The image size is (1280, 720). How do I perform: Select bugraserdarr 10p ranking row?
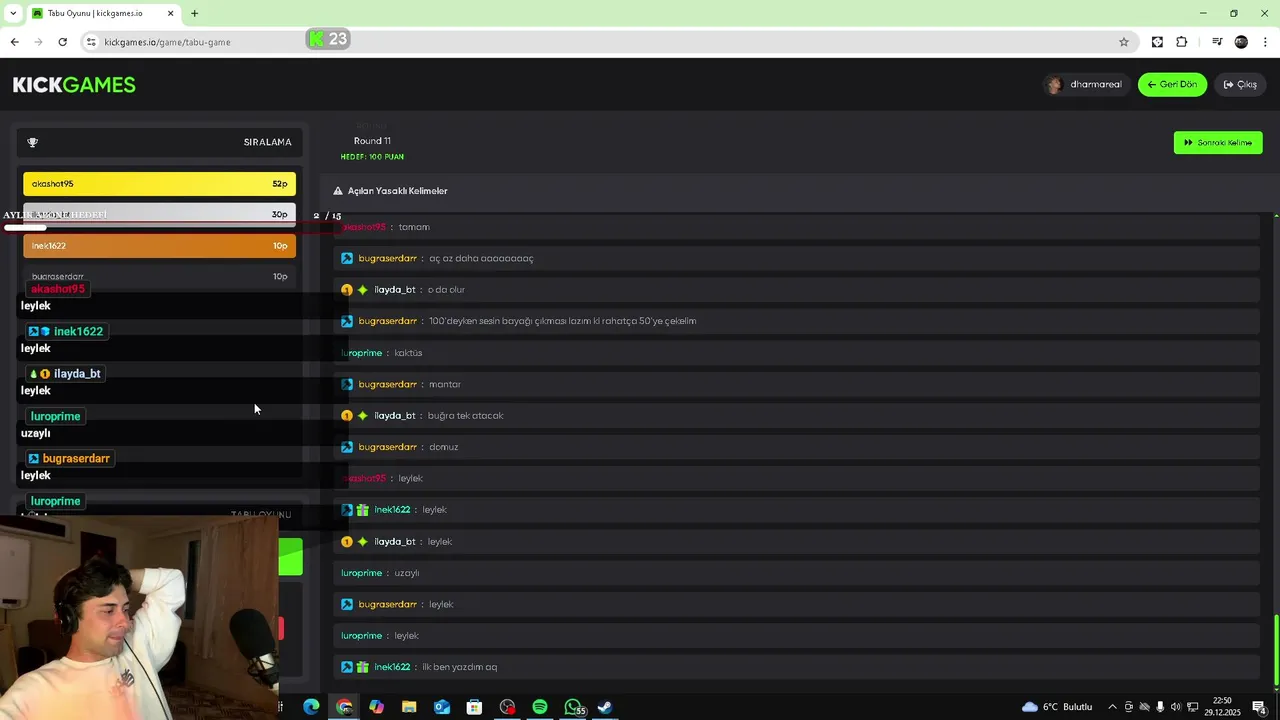pos(159,277)
